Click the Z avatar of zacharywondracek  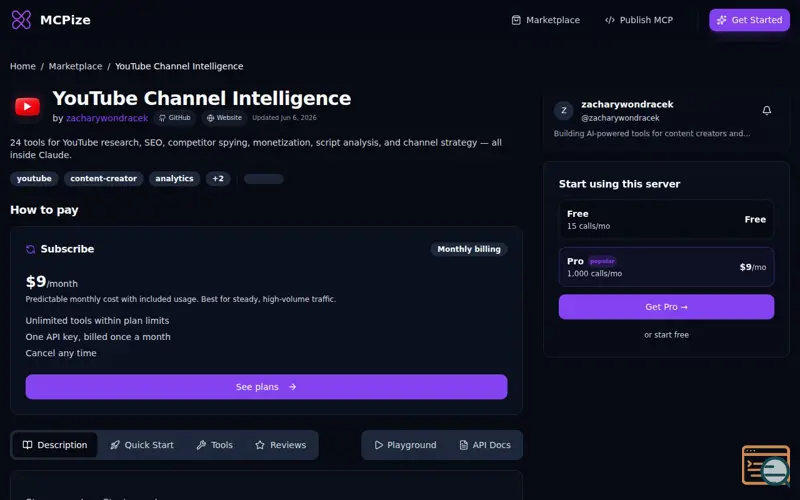[x=564, y=110]
